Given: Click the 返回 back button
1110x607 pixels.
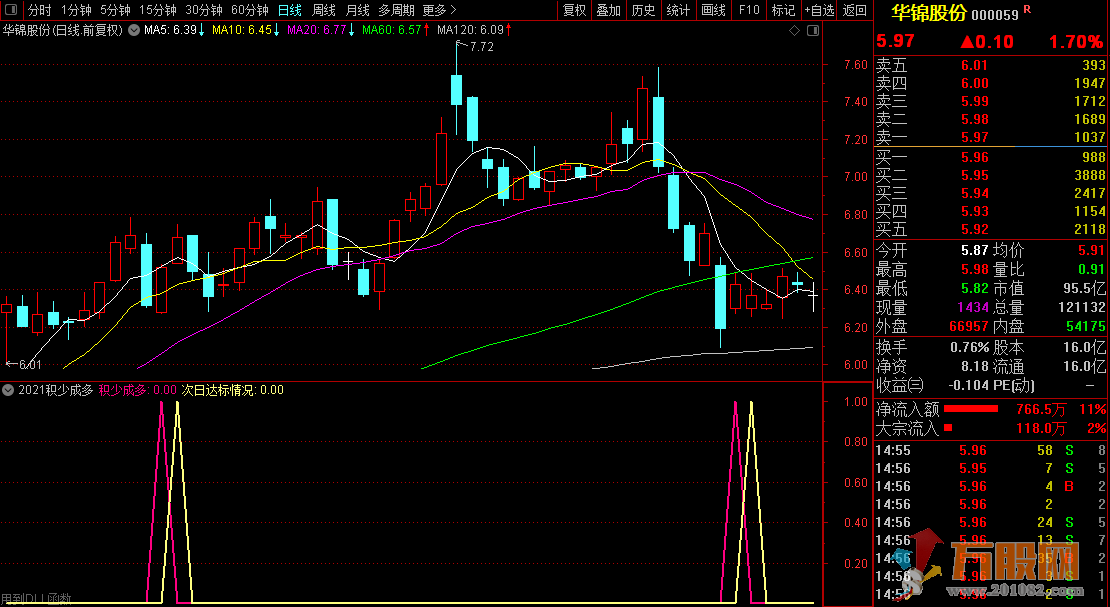Looking at the screenshot, I should (x=854, y=10).
